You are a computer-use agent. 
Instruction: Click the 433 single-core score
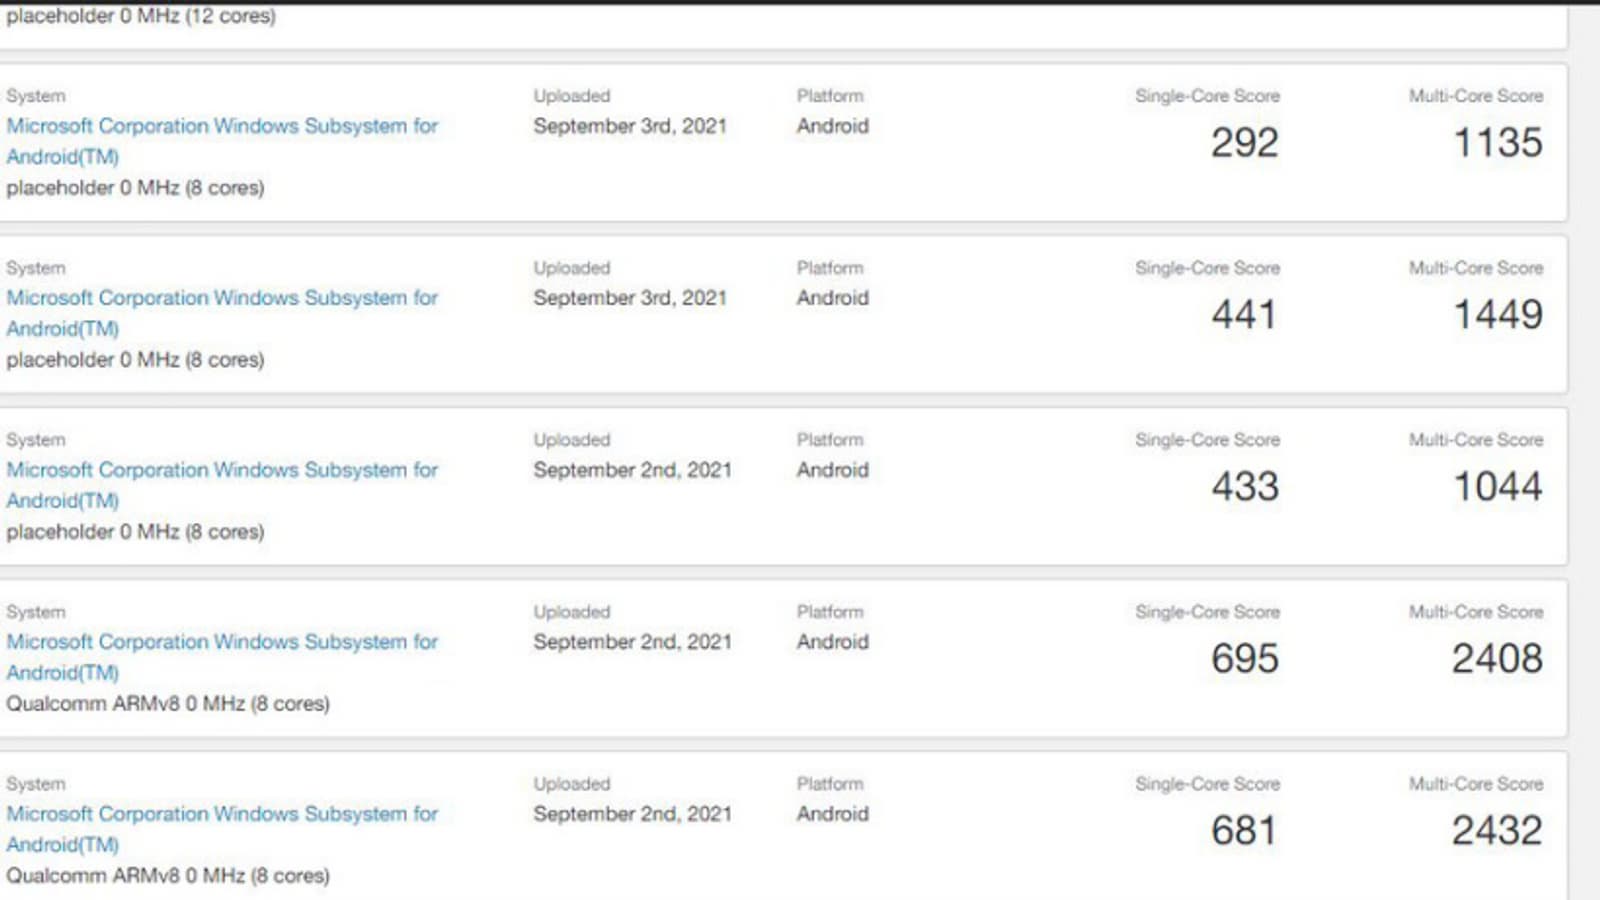point(1244,487)
